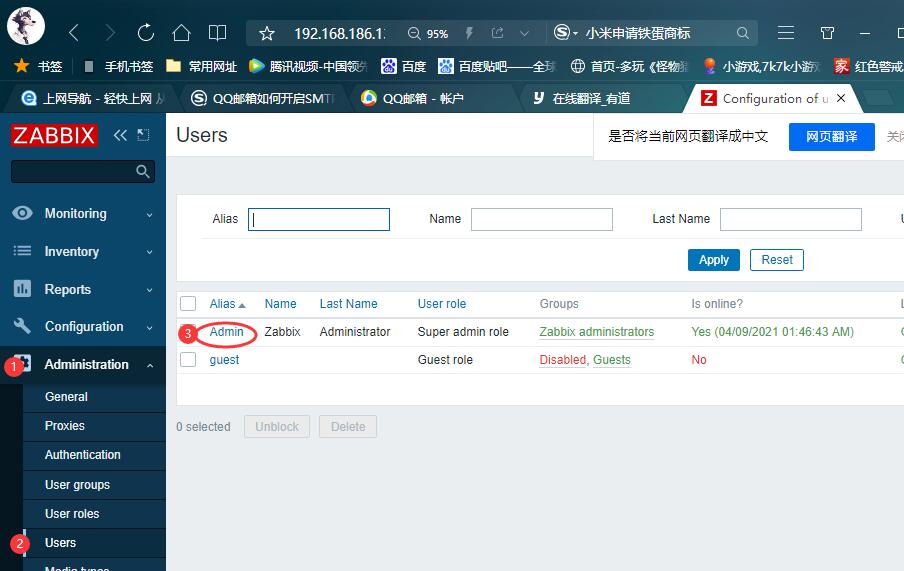Collapse the Administration menu

[83, 365]
